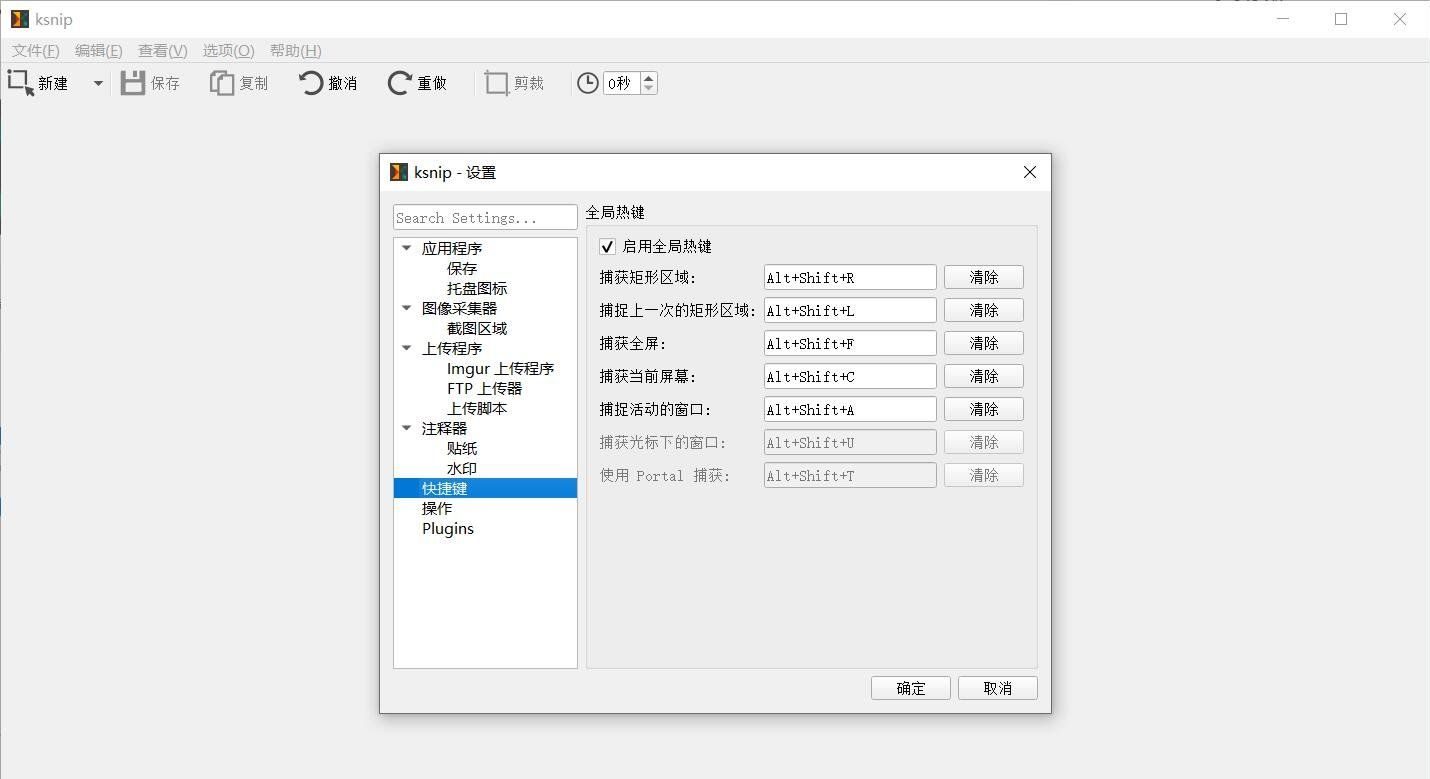Open the 帮助(H) menu

296,50
